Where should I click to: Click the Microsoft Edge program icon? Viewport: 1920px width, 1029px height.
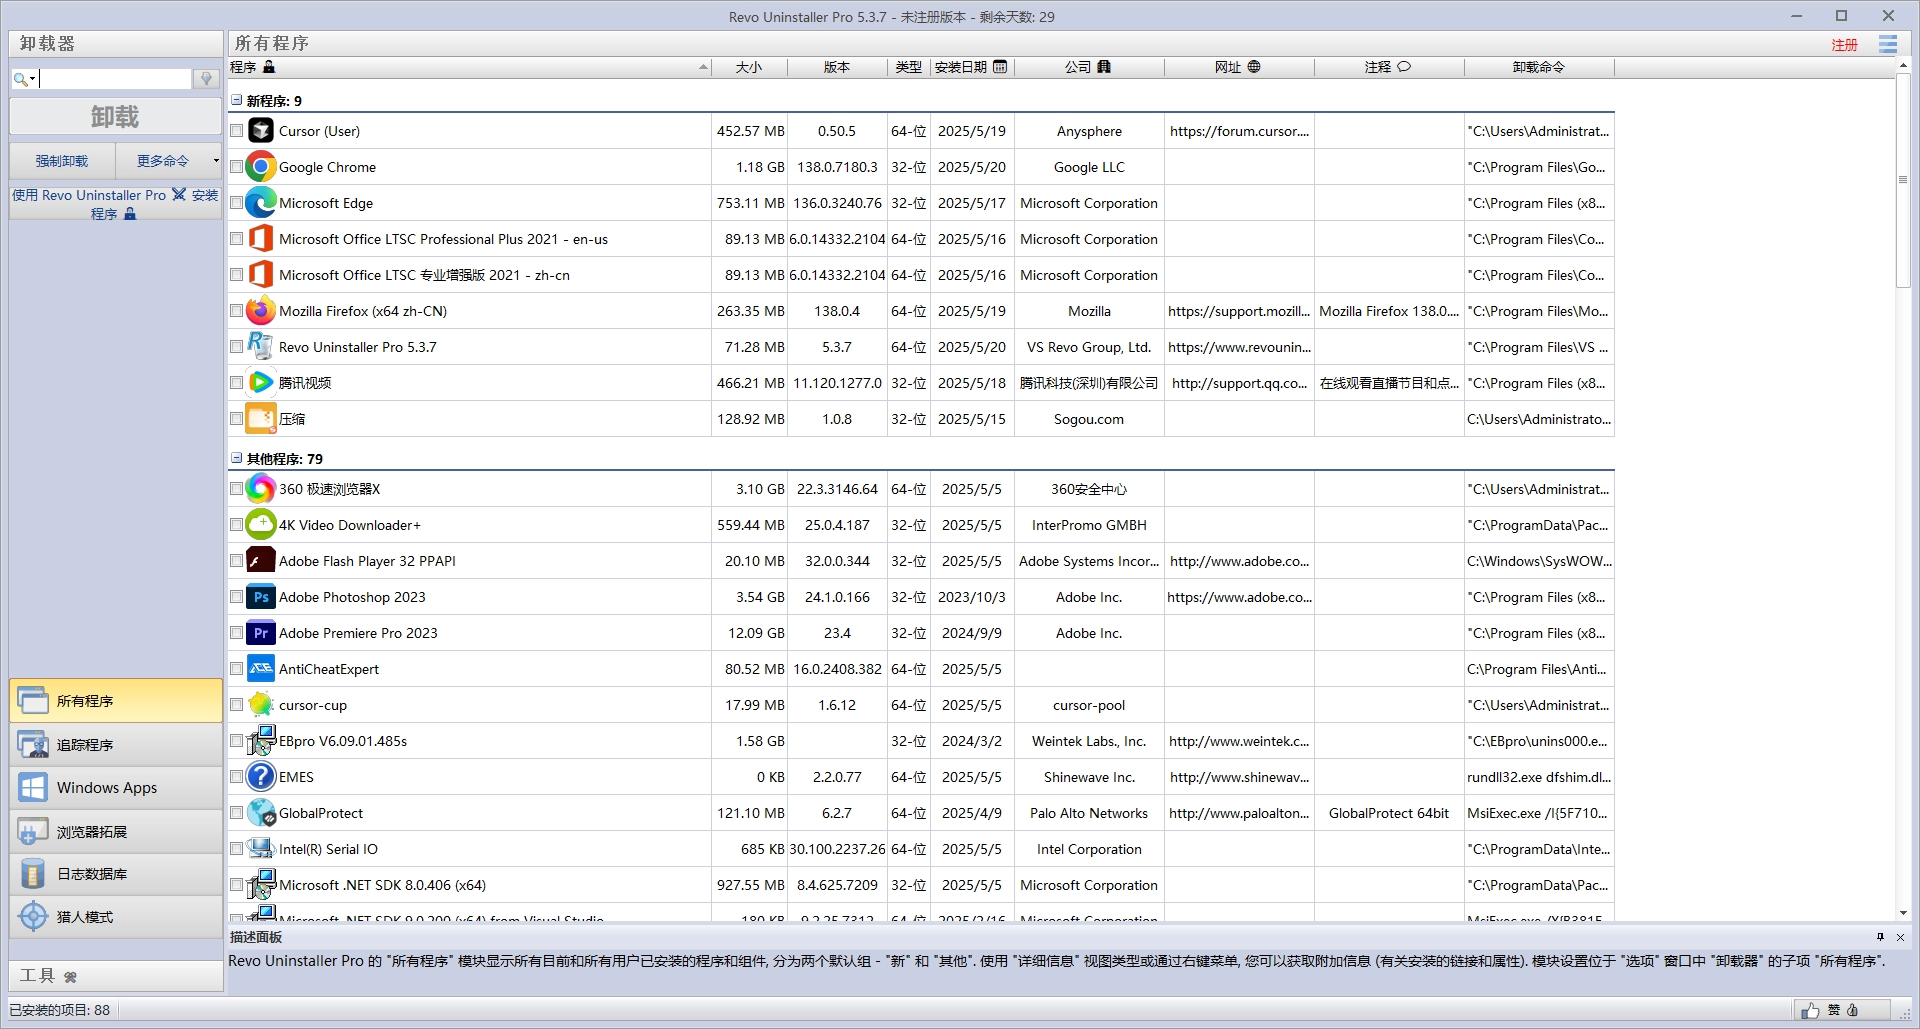pyautogui.click(x=260, y=203)
